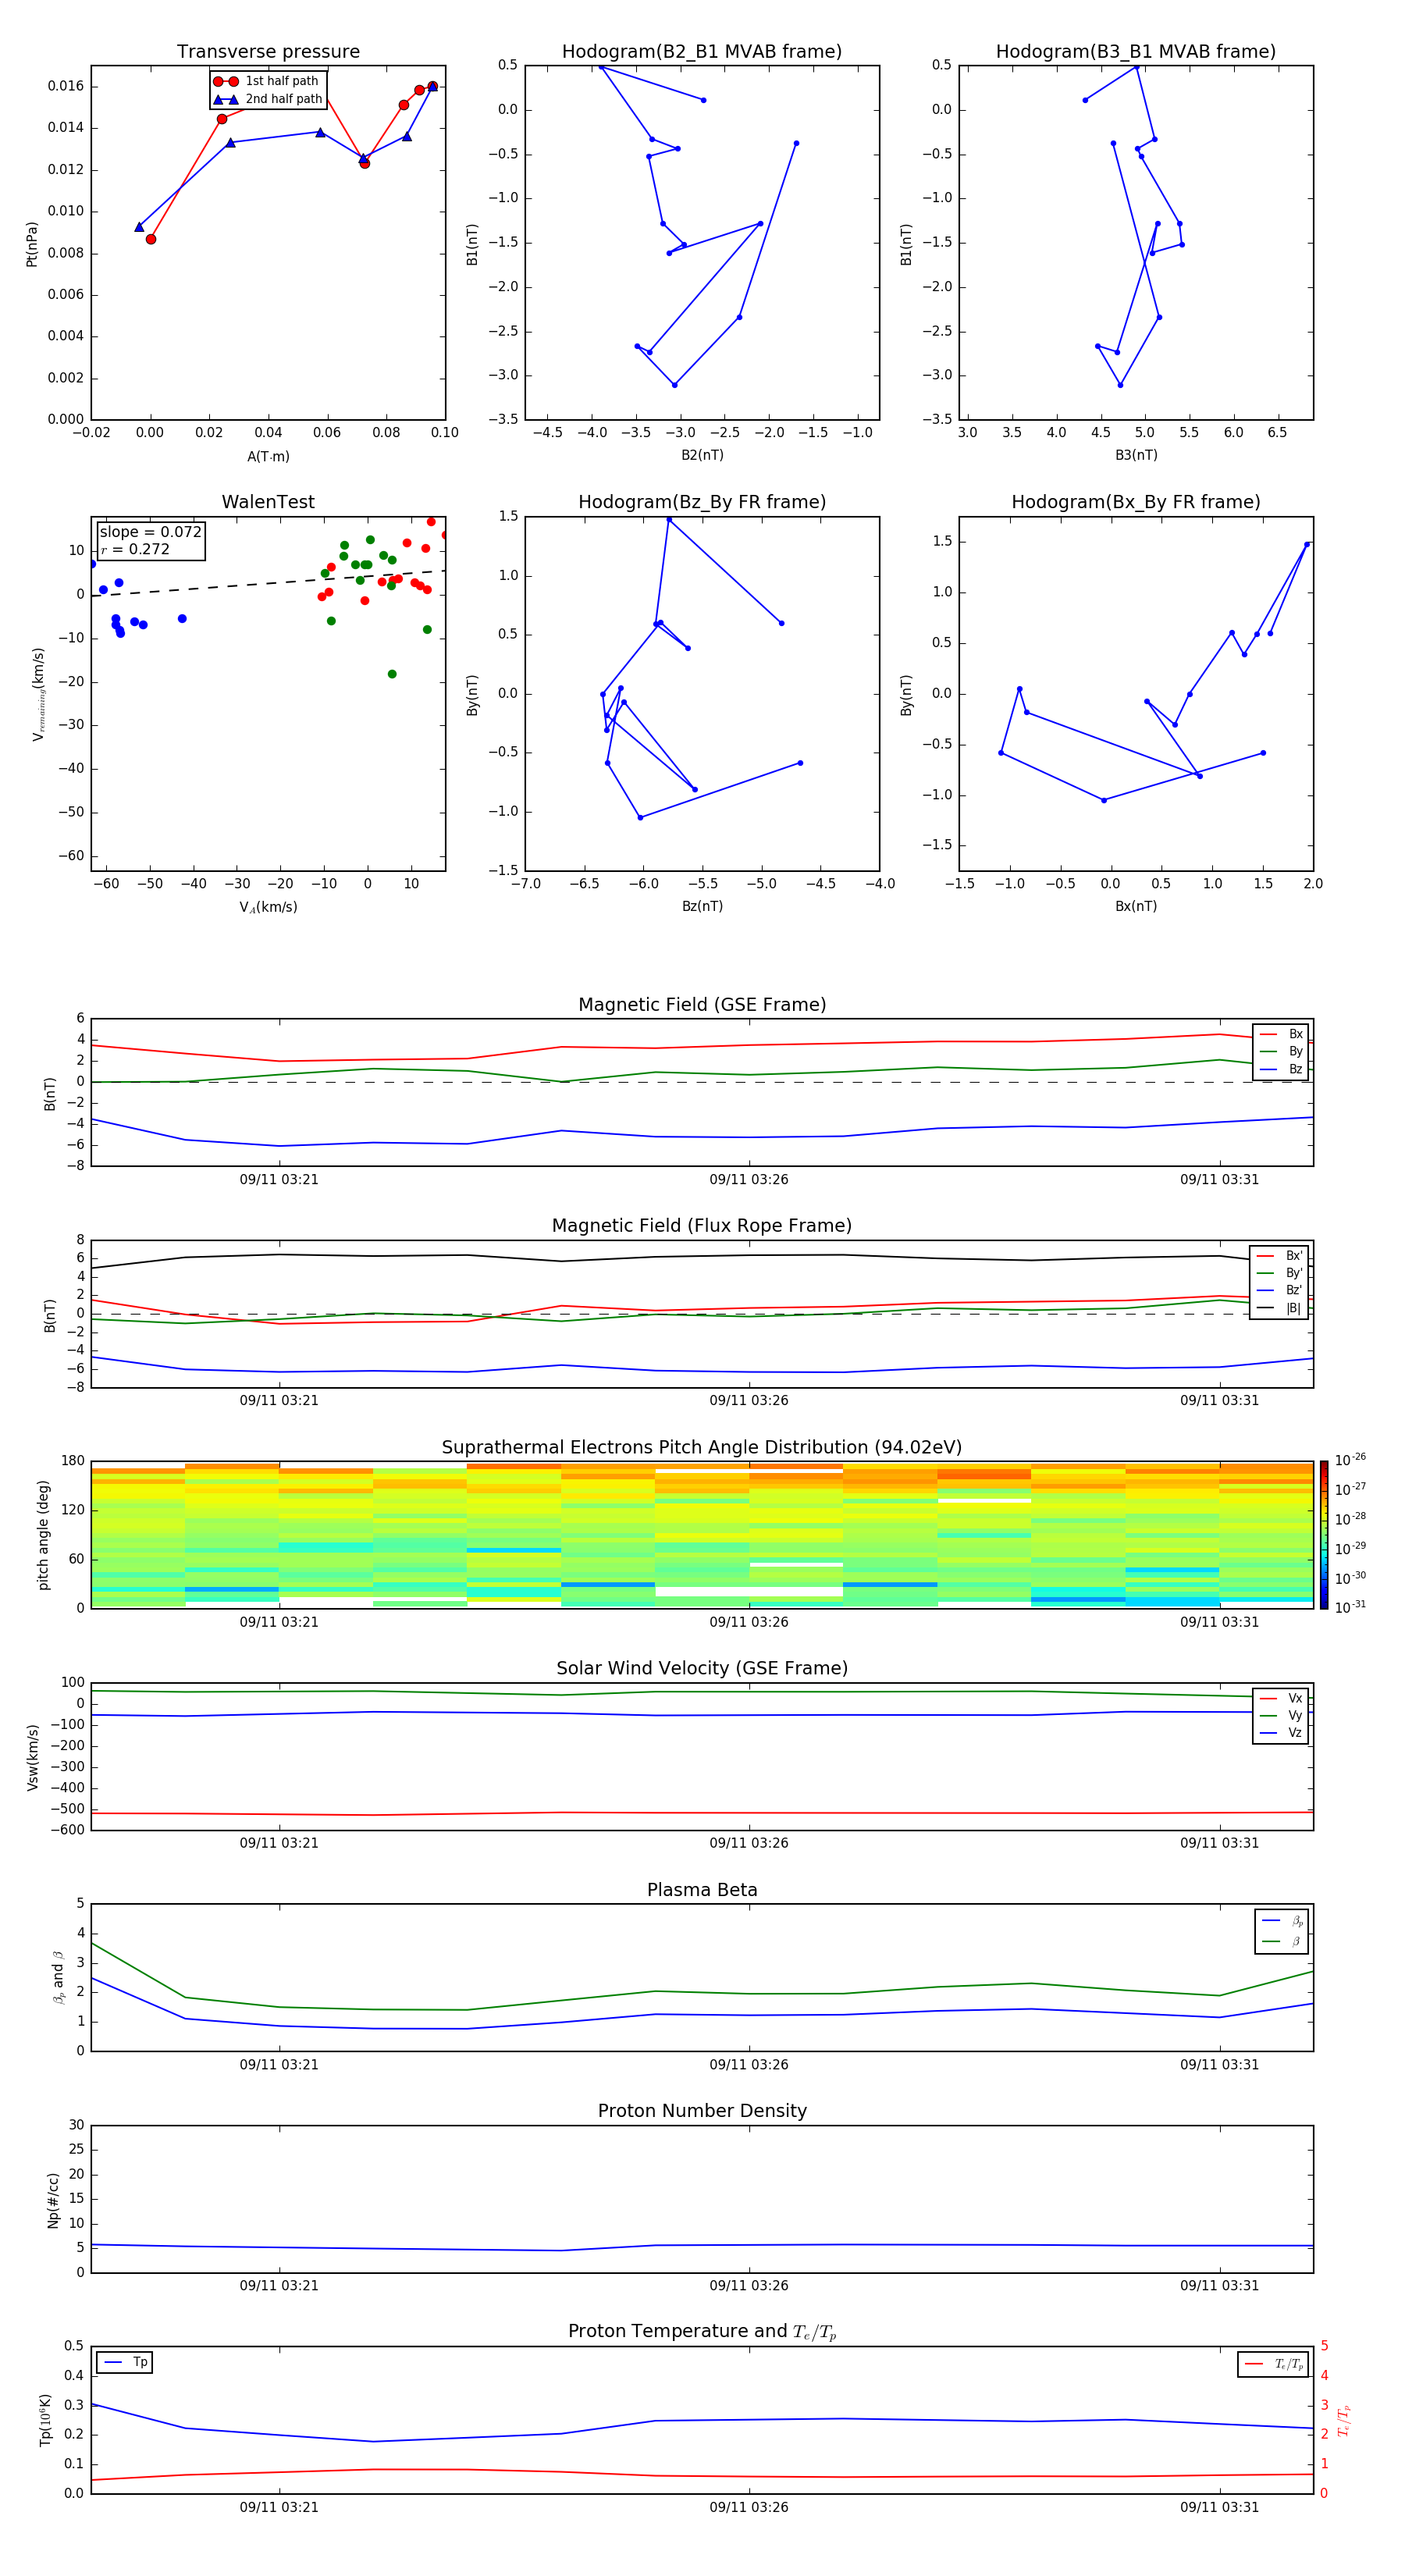The image size is (1405, 2576).
Task: Click the "Bx'" entry in Flux Rope legend
Action: click(x=1279, y=1256)
